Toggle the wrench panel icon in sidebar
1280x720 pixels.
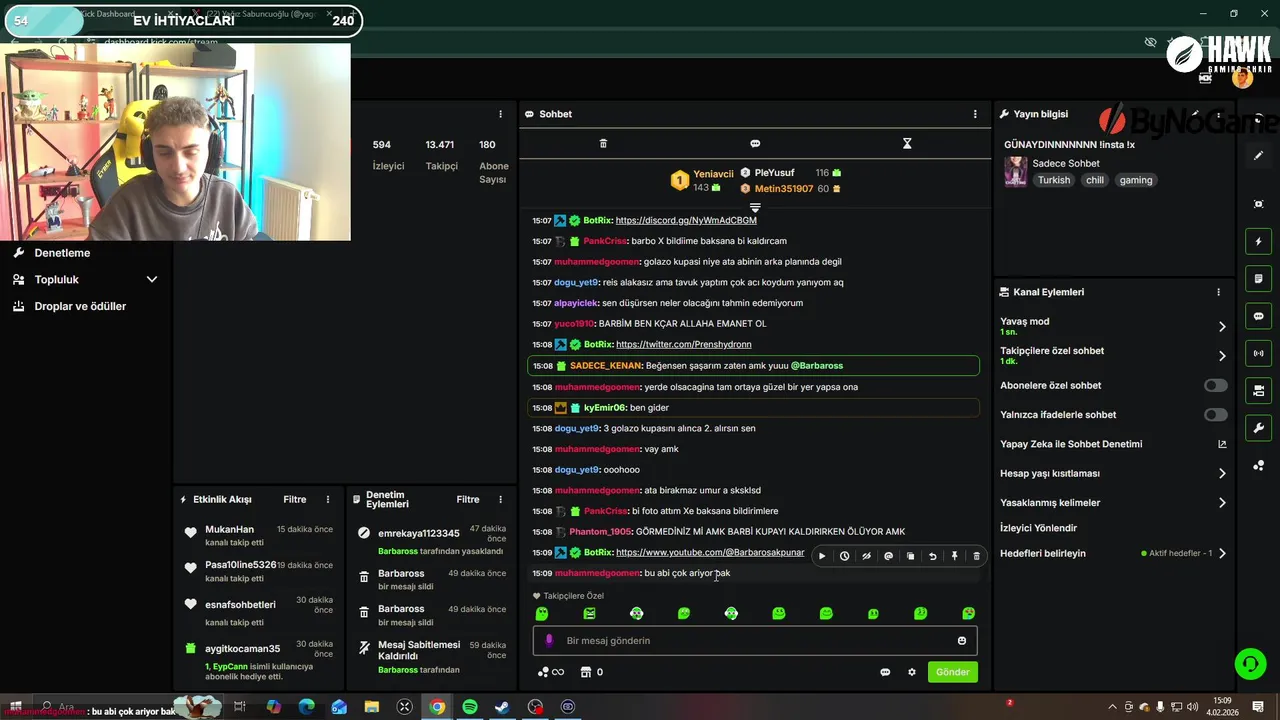tap(1258, 428)
